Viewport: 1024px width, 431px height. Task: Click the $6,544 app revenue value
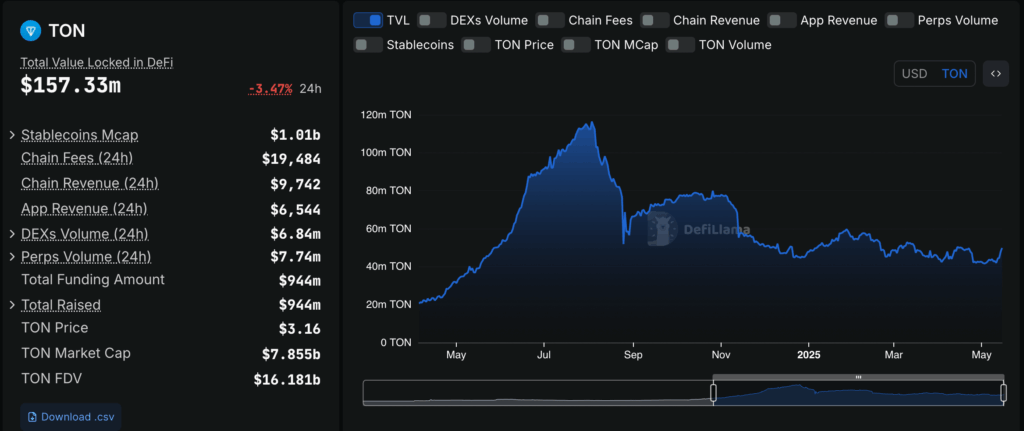tap(295, 210)
